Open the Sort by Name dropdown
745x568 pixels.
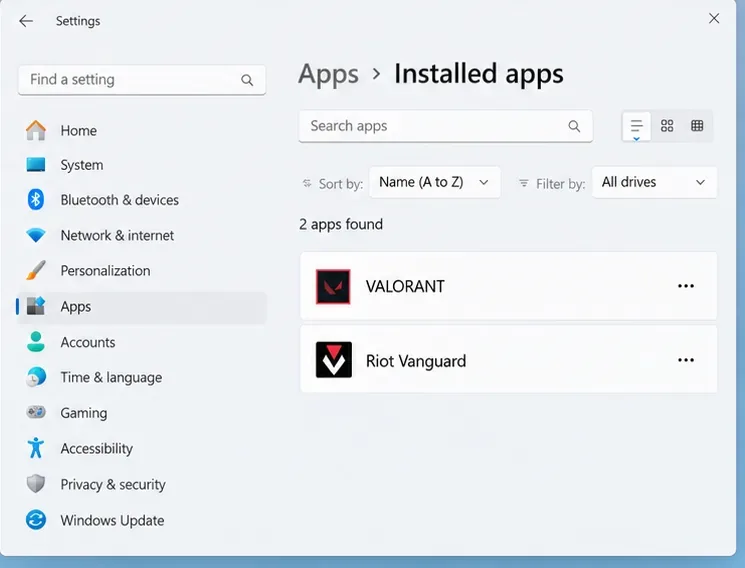434,182
